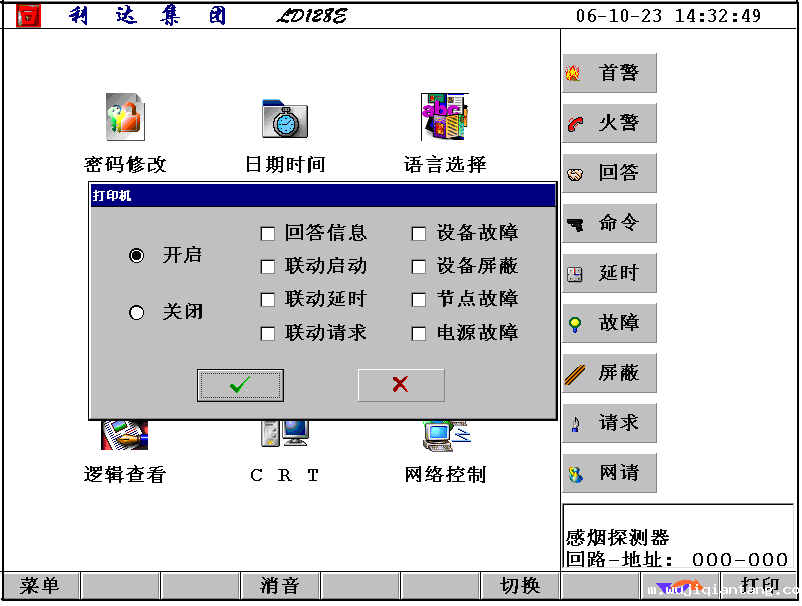
Task: Open the 菜单 menu in bottom bar
Action: (x=40, y=586)
